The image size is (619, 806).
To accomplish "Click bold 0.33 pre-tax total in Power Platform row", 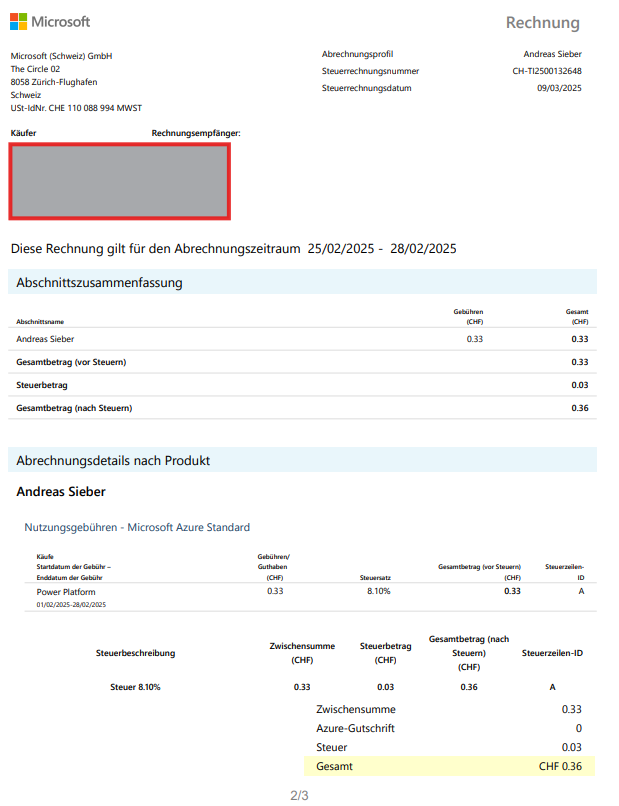I will click(513, 591).
